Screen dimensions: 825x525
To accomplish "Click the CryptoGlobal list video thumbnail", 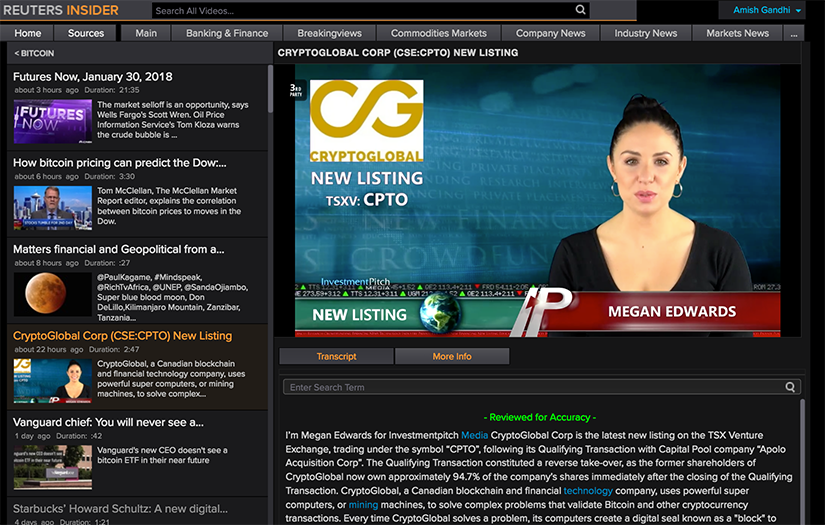I will [53, 381].
